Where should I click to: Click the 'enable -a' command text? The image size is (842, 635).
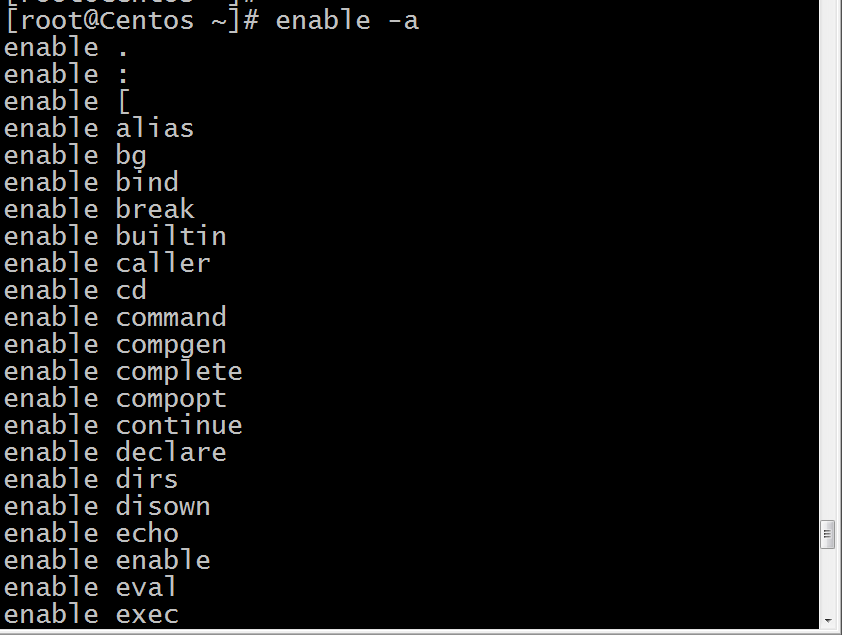(347, 21)
